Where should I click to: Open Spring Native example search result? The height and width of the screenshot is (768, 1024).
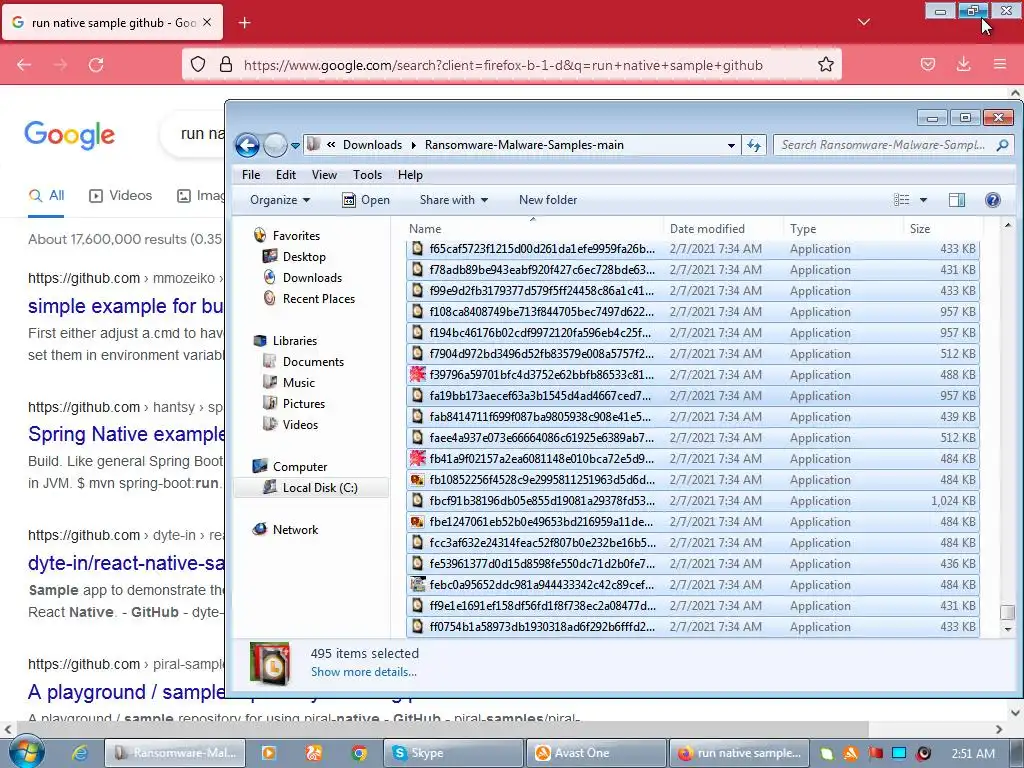127,434
